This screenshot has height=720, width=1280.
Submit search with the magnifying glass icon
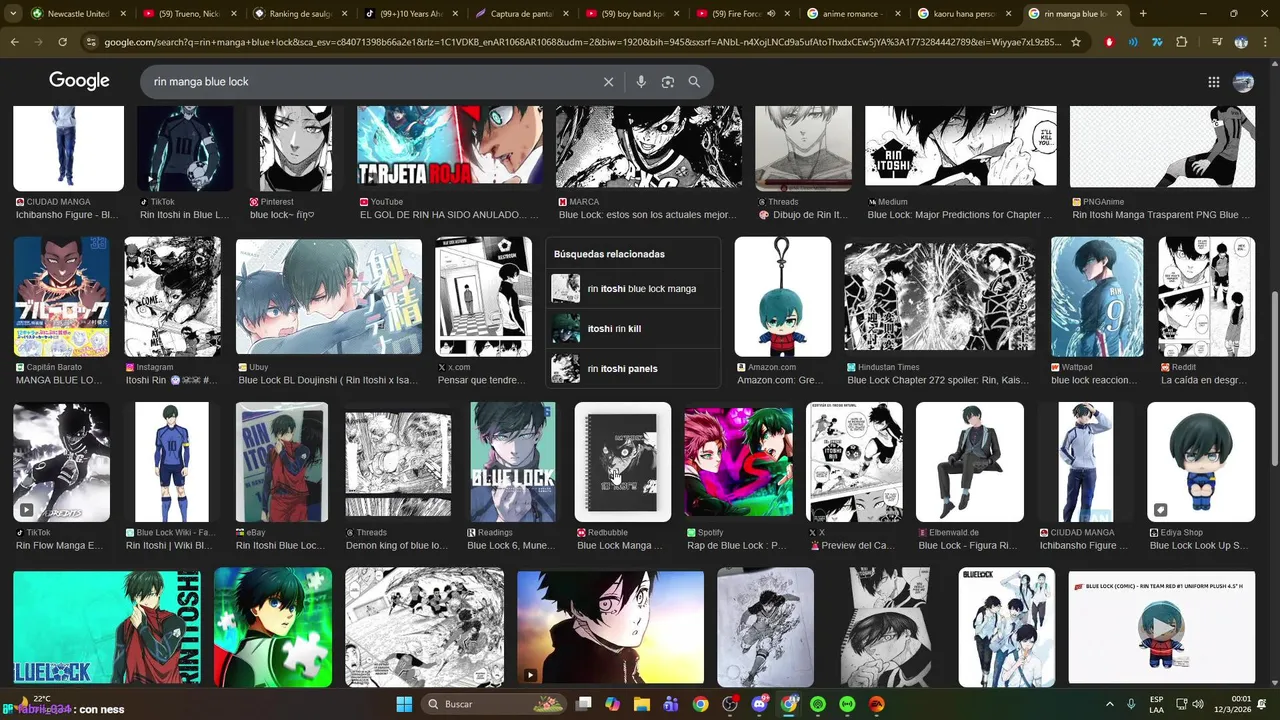[694, 82]
